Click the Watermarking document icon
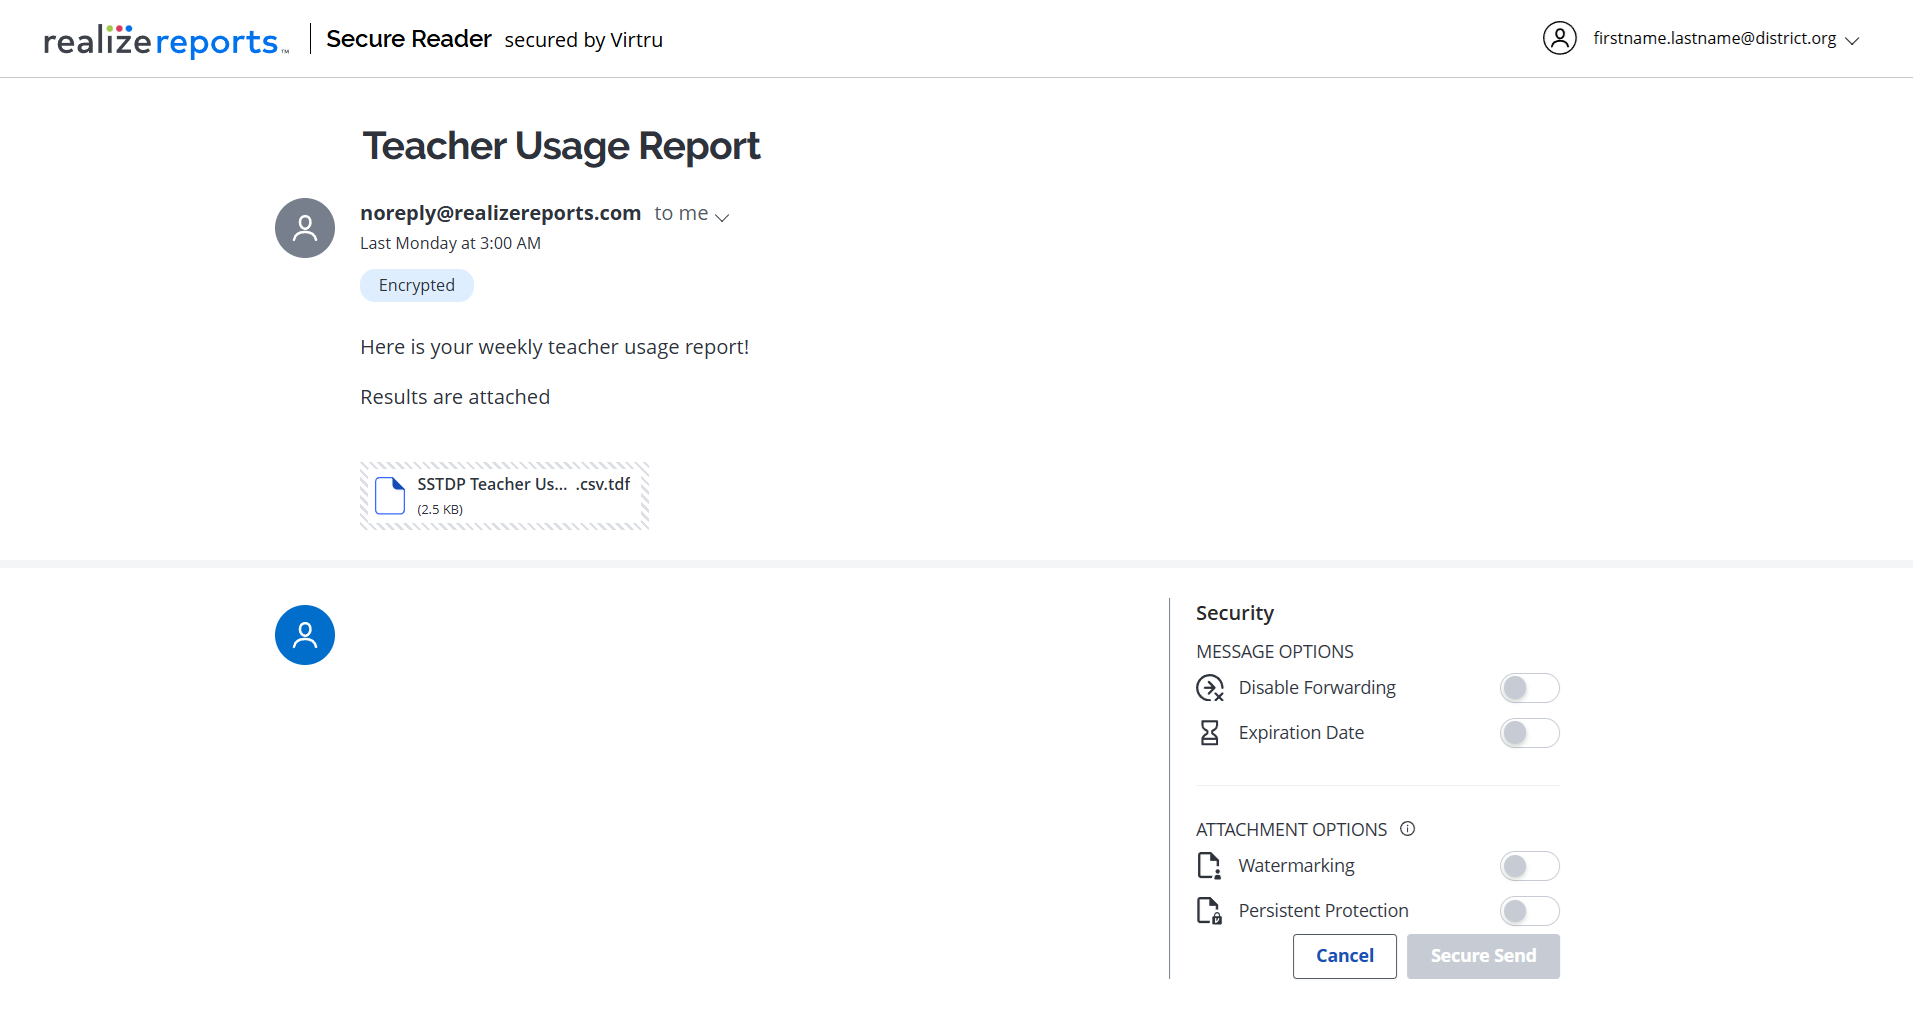This screenshot has height=1016, width=1913. coord(1210,866)
